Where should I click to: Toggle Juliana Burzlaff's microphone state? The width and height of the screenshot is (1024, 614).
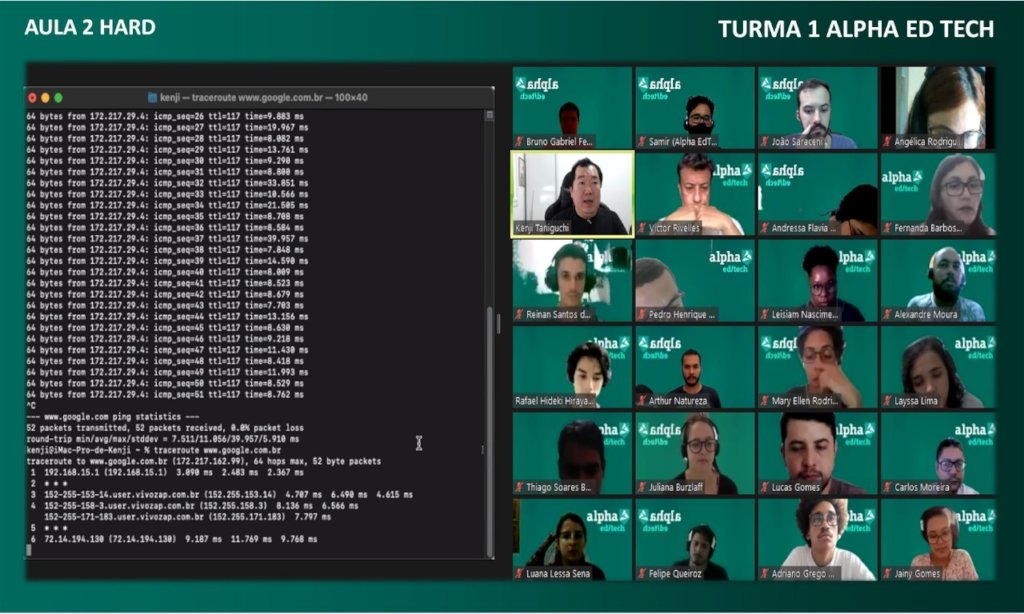click(x=642, y=486)
